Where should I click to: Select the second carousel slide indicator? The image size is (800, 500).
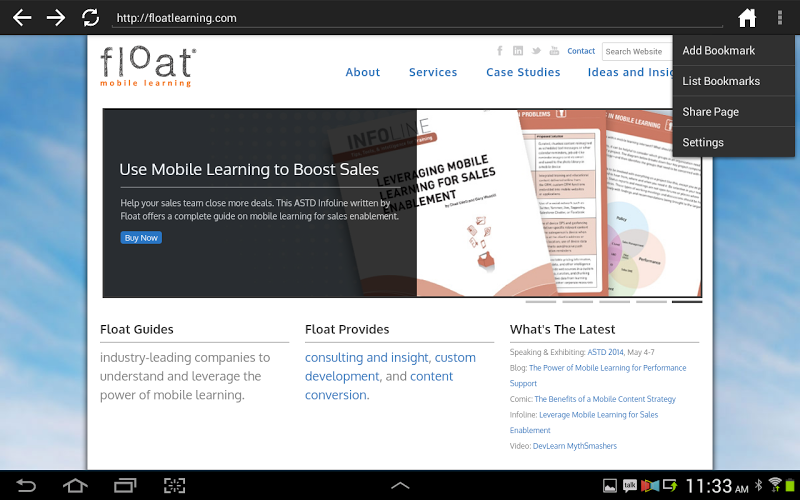(x=578, y=302)
